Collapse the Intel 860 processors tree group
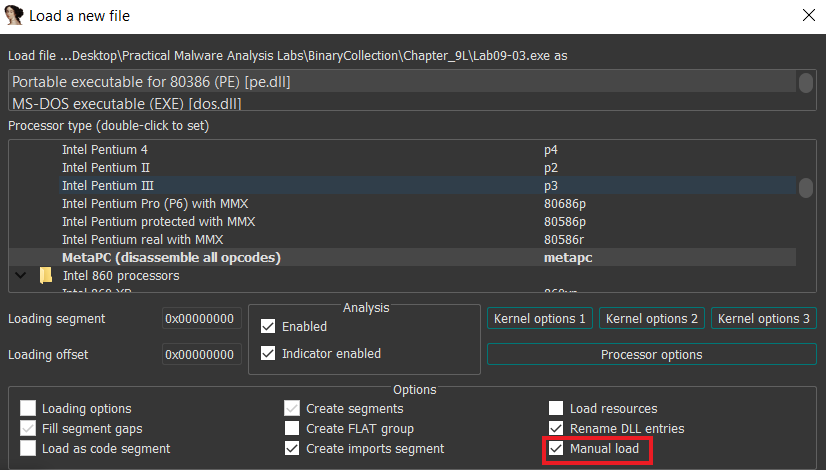The height and width of the screenshot is (470, 826). click(x=20, y=275)
